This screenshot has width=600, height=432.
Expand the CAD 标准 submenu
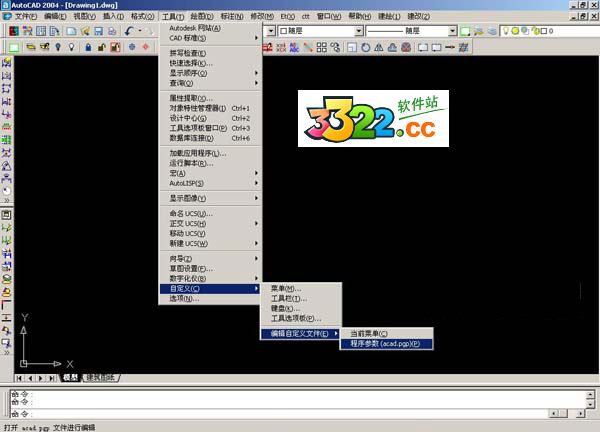[211, 38]
